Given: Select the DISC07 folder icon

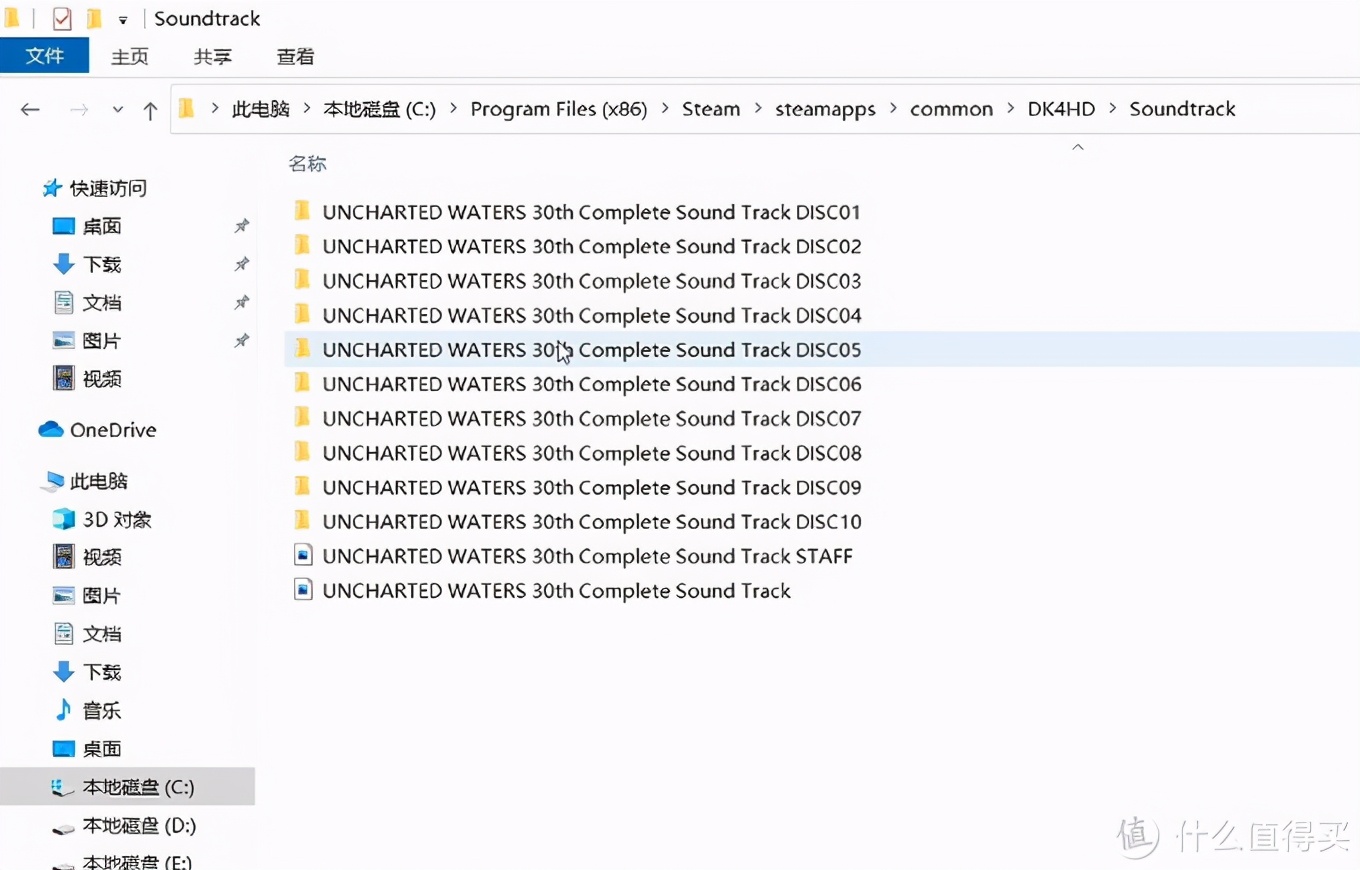Looking at the screenshot, I should click(x=302, y=417).
